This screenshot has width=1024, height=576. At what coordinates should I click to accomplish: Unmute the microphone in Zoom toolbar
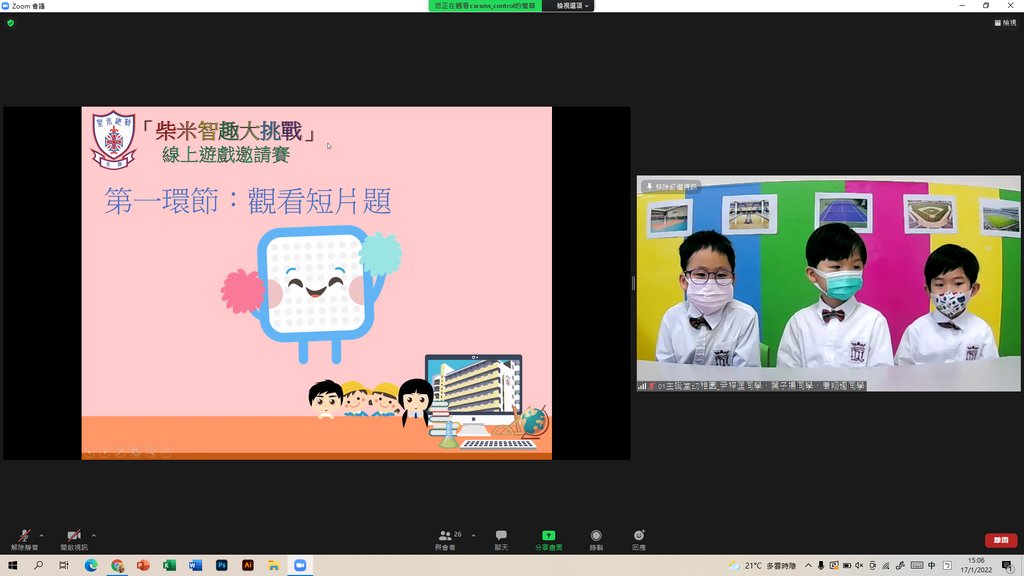pos(24,537)
